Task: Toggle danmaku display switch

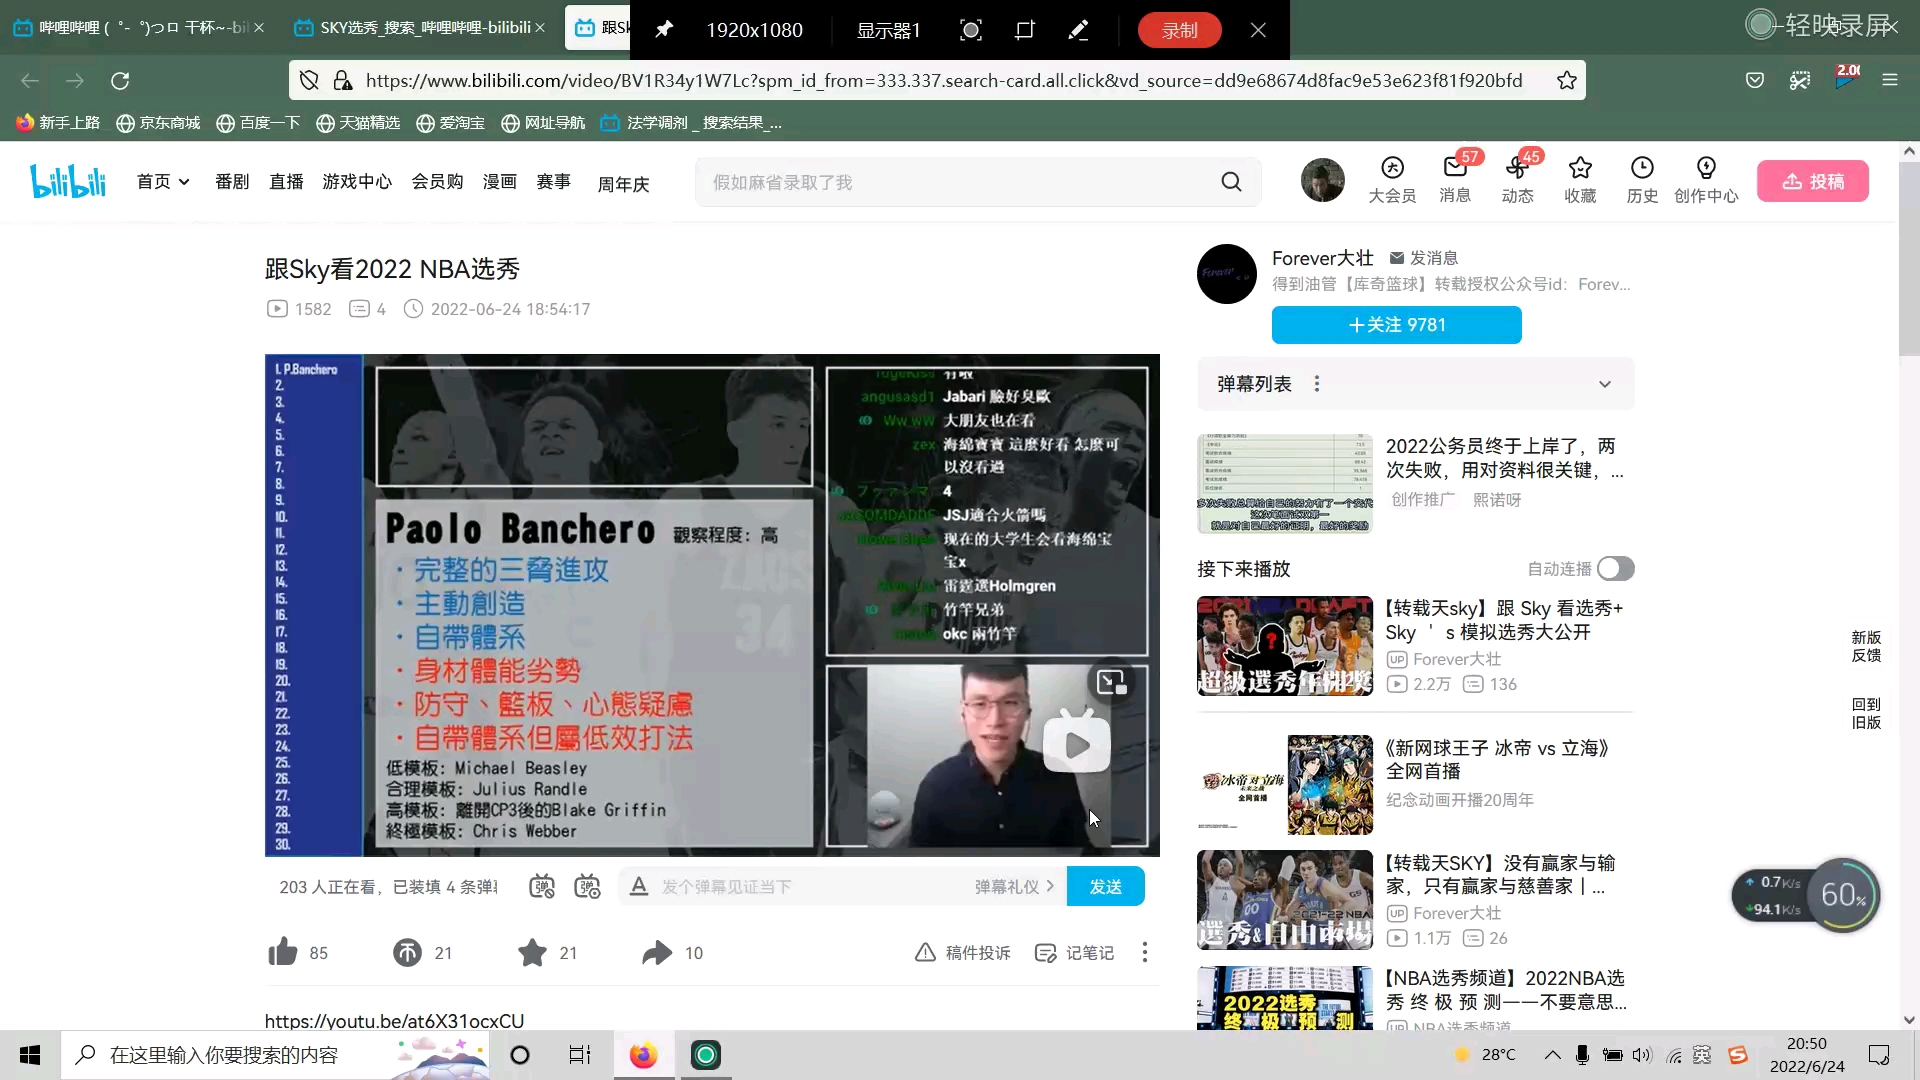Action: (542, 886)
